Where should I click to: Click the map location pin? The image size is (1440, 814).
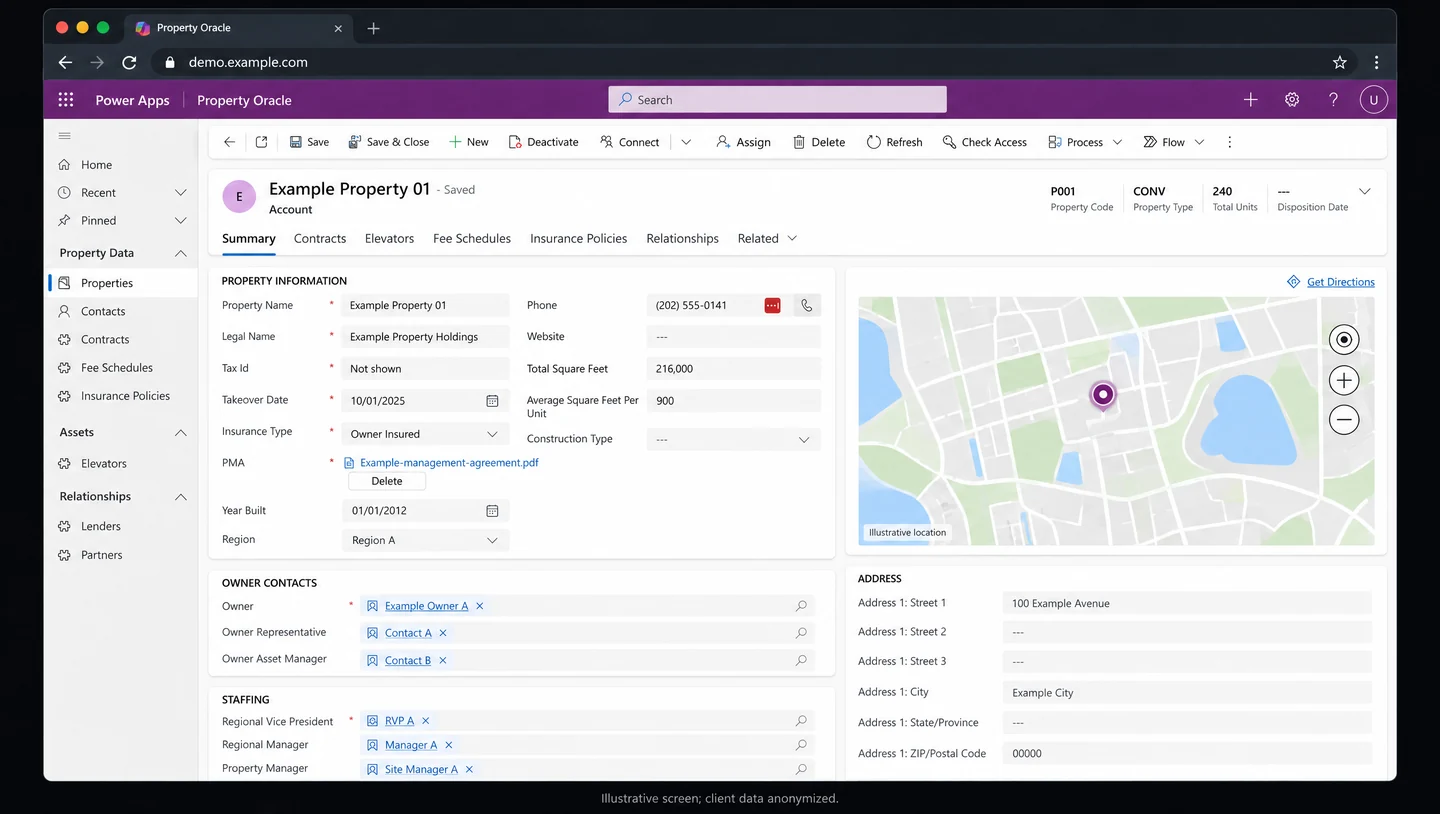pyautogui.click(x=1102, y=397)
